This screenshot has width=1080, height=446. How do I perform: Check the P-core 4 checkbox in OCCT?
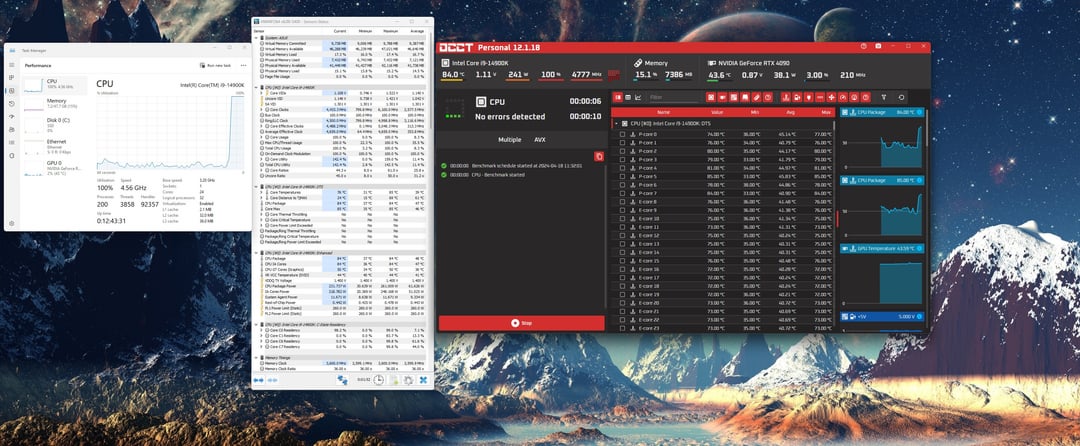pyautogui.click(x=623, y=168)
